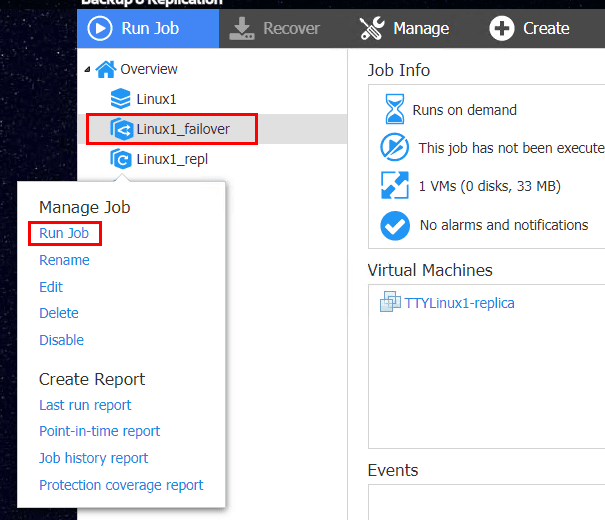
Task: Click the blue checkmark alarms icon
Action: click(x=395, y=225)
